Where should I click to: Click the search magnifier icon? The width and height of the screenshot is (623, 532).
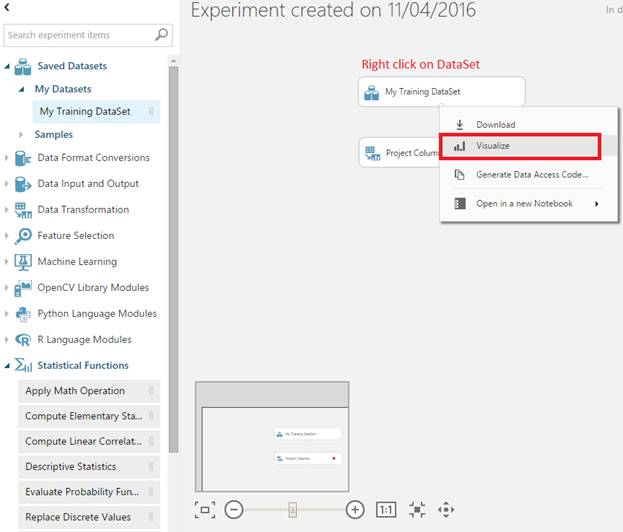pos(161,35)
